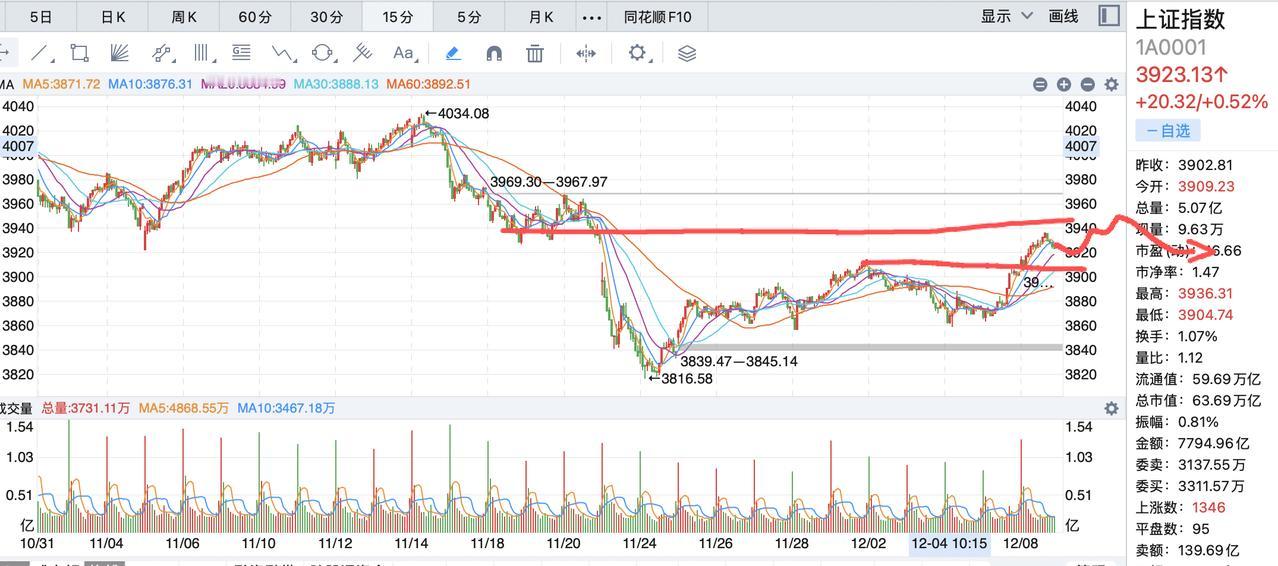Viewport: 1278px width, 566px height.
Task: Open the 同花顺F10 page
Action: coord(657,16)
